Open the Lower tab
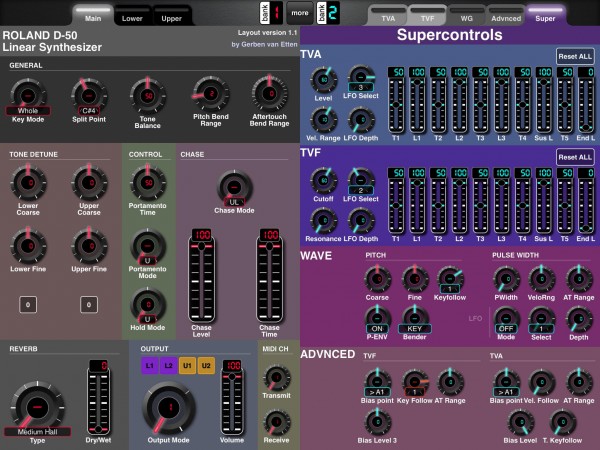Image resolution: width=600 pixels, height=450 pixels. 132,15
